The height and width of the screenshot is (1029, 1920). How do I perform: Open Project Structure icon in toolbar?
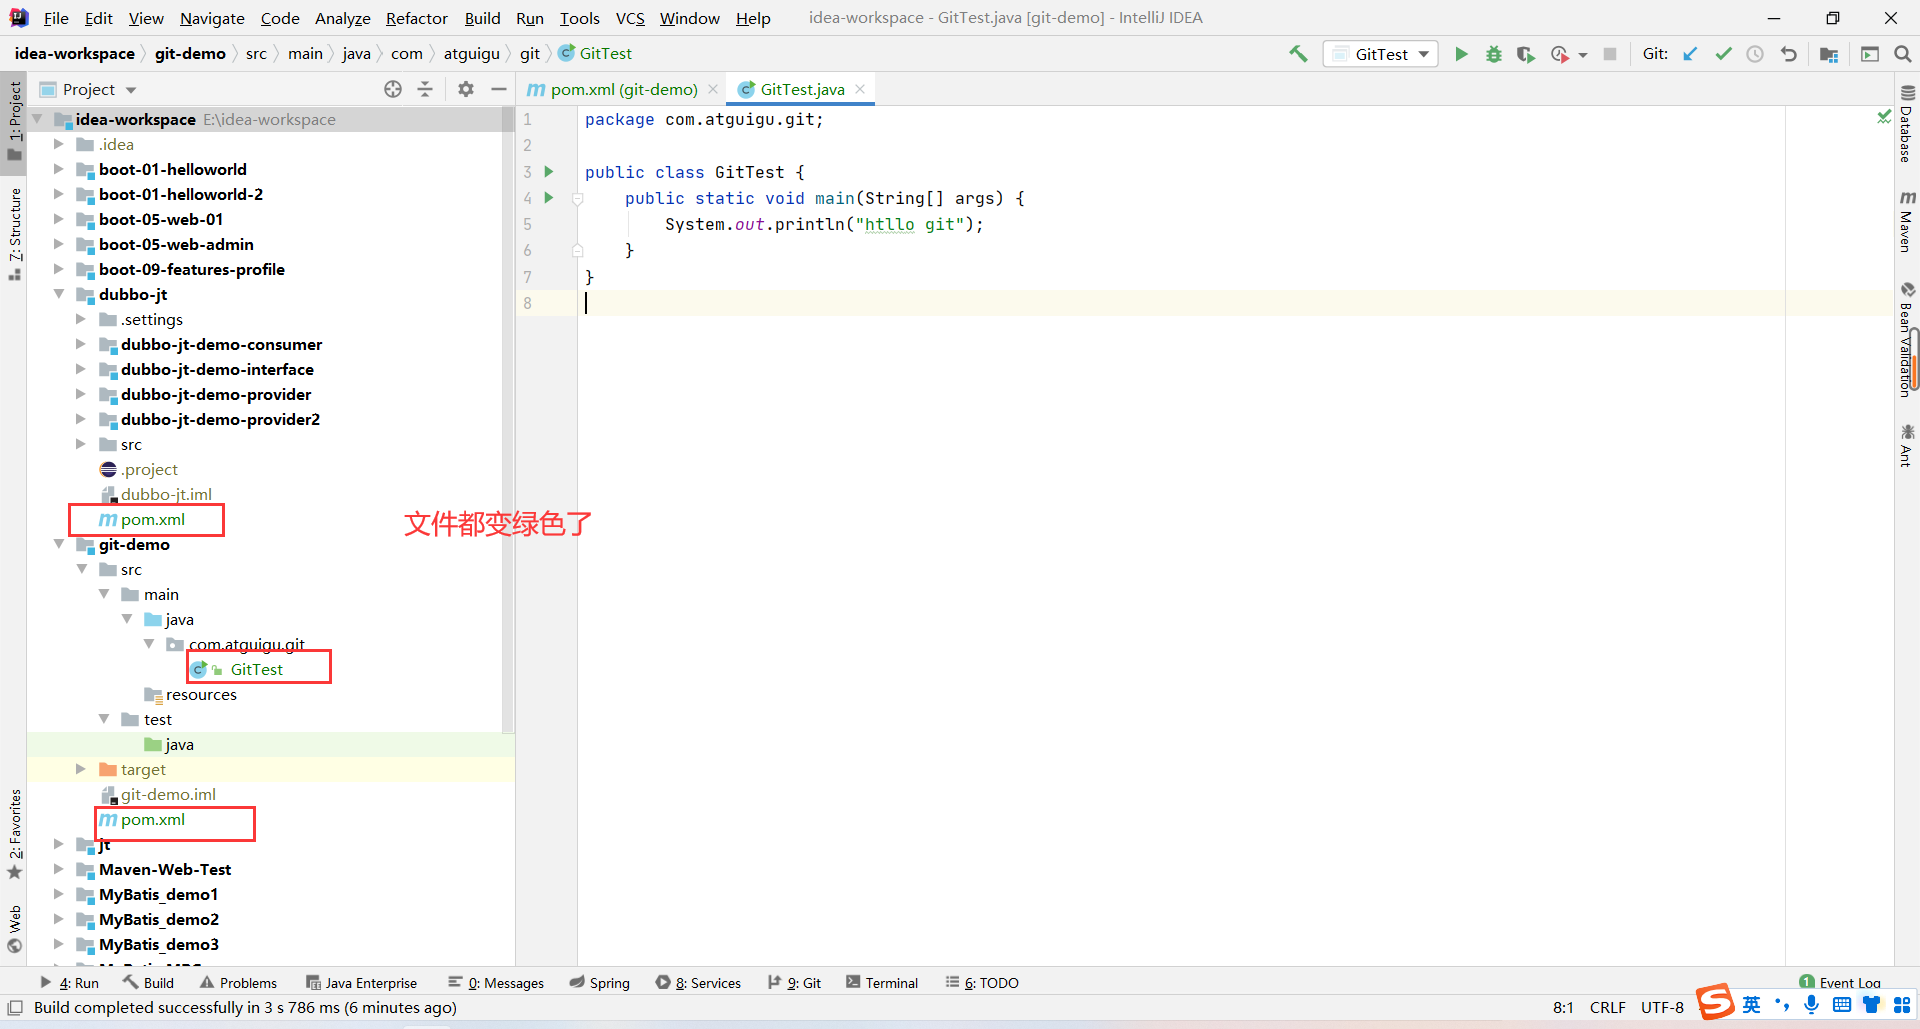pos(1829,54)
